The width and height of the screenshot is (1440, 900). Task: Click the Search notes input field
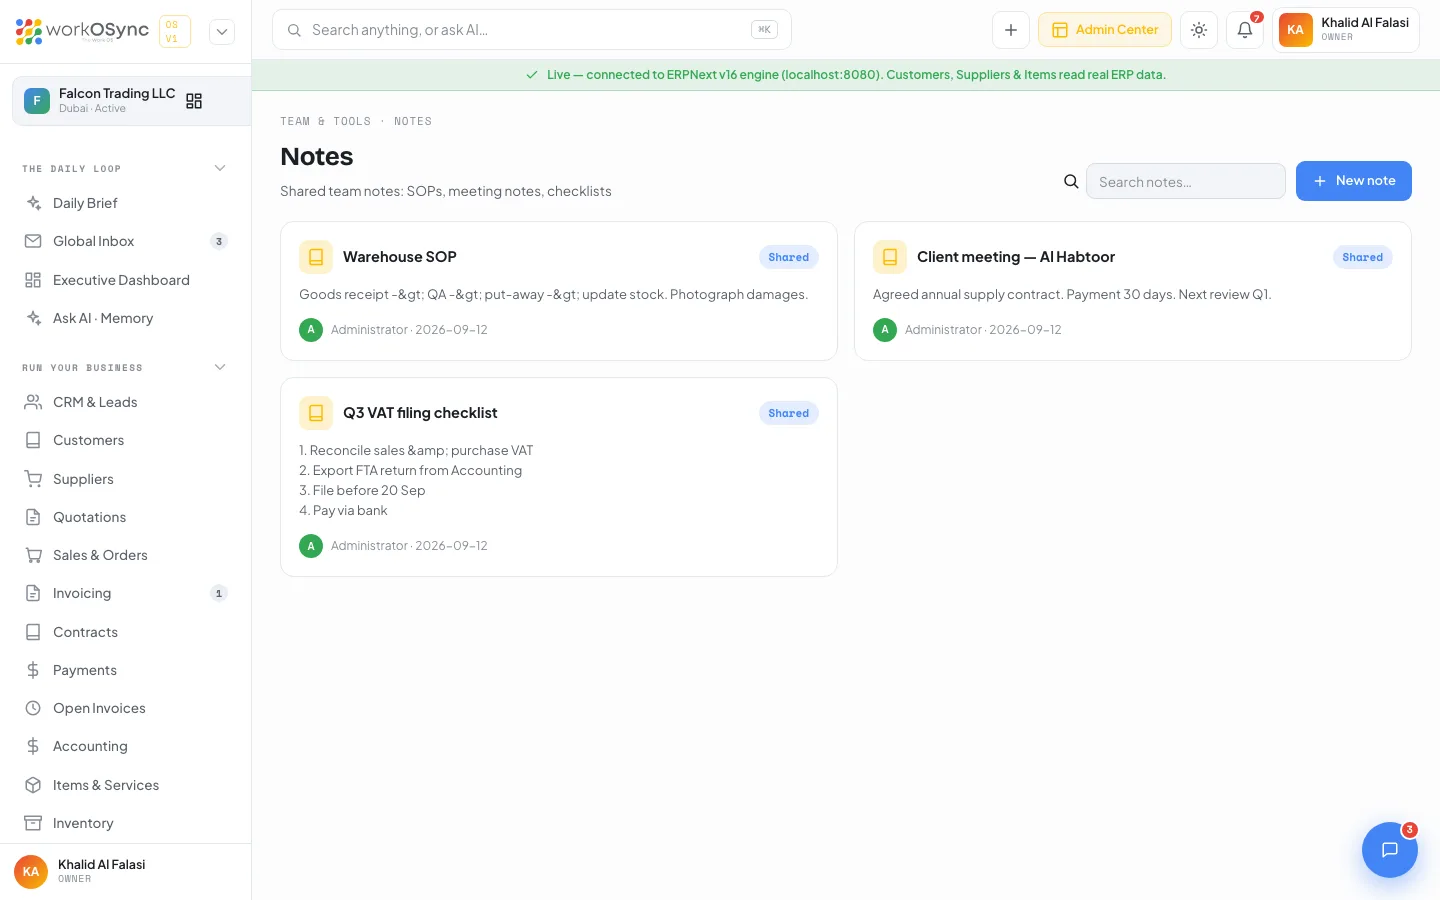pos(1186,181)
